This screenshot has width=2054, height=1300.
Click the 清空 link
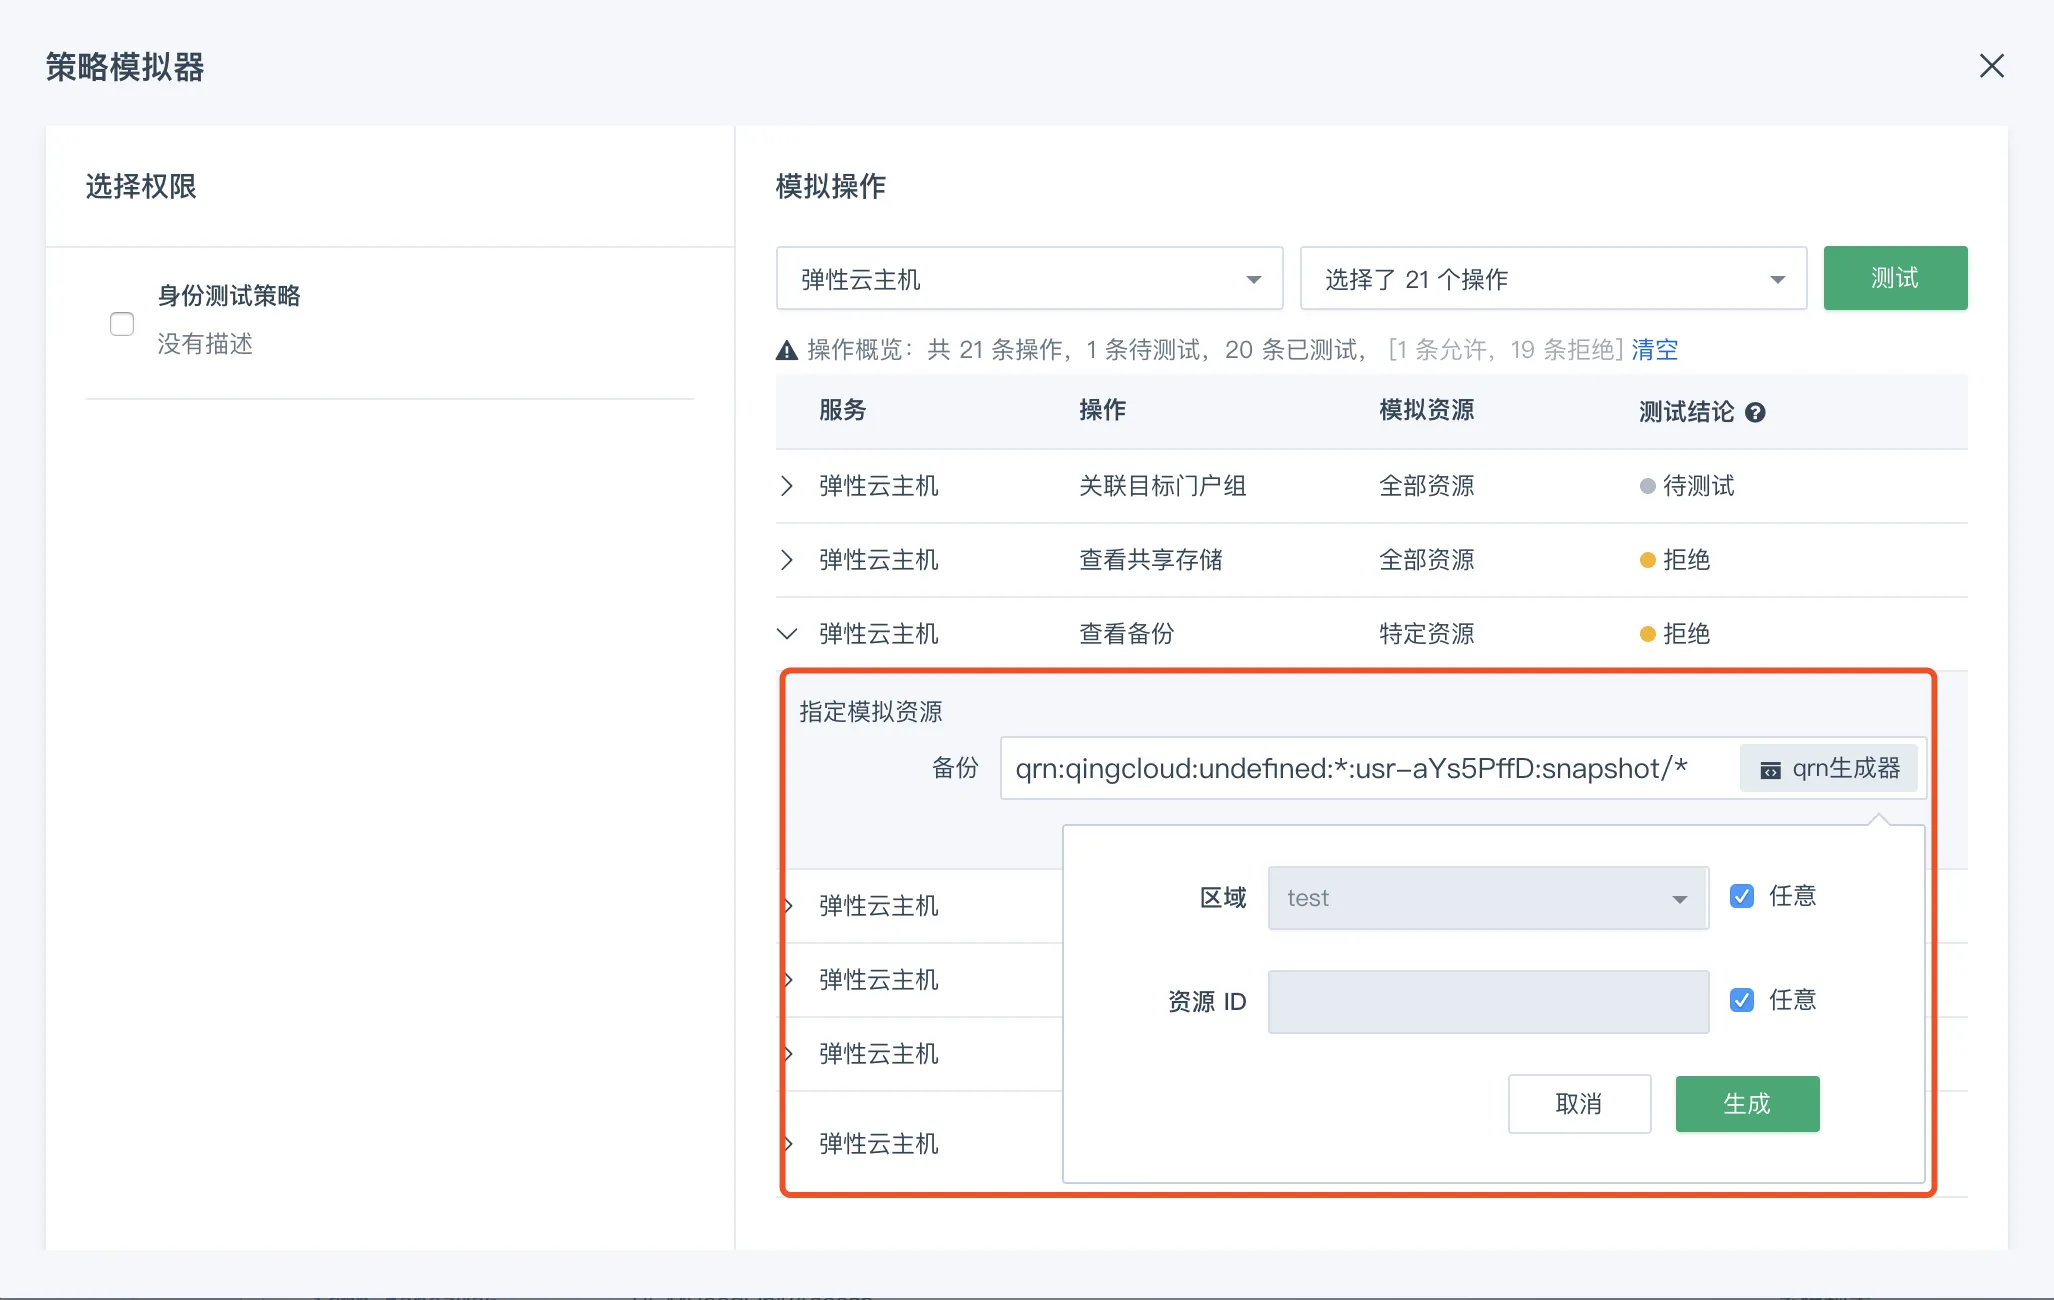pyautogui.click(x=1655, y=350)
